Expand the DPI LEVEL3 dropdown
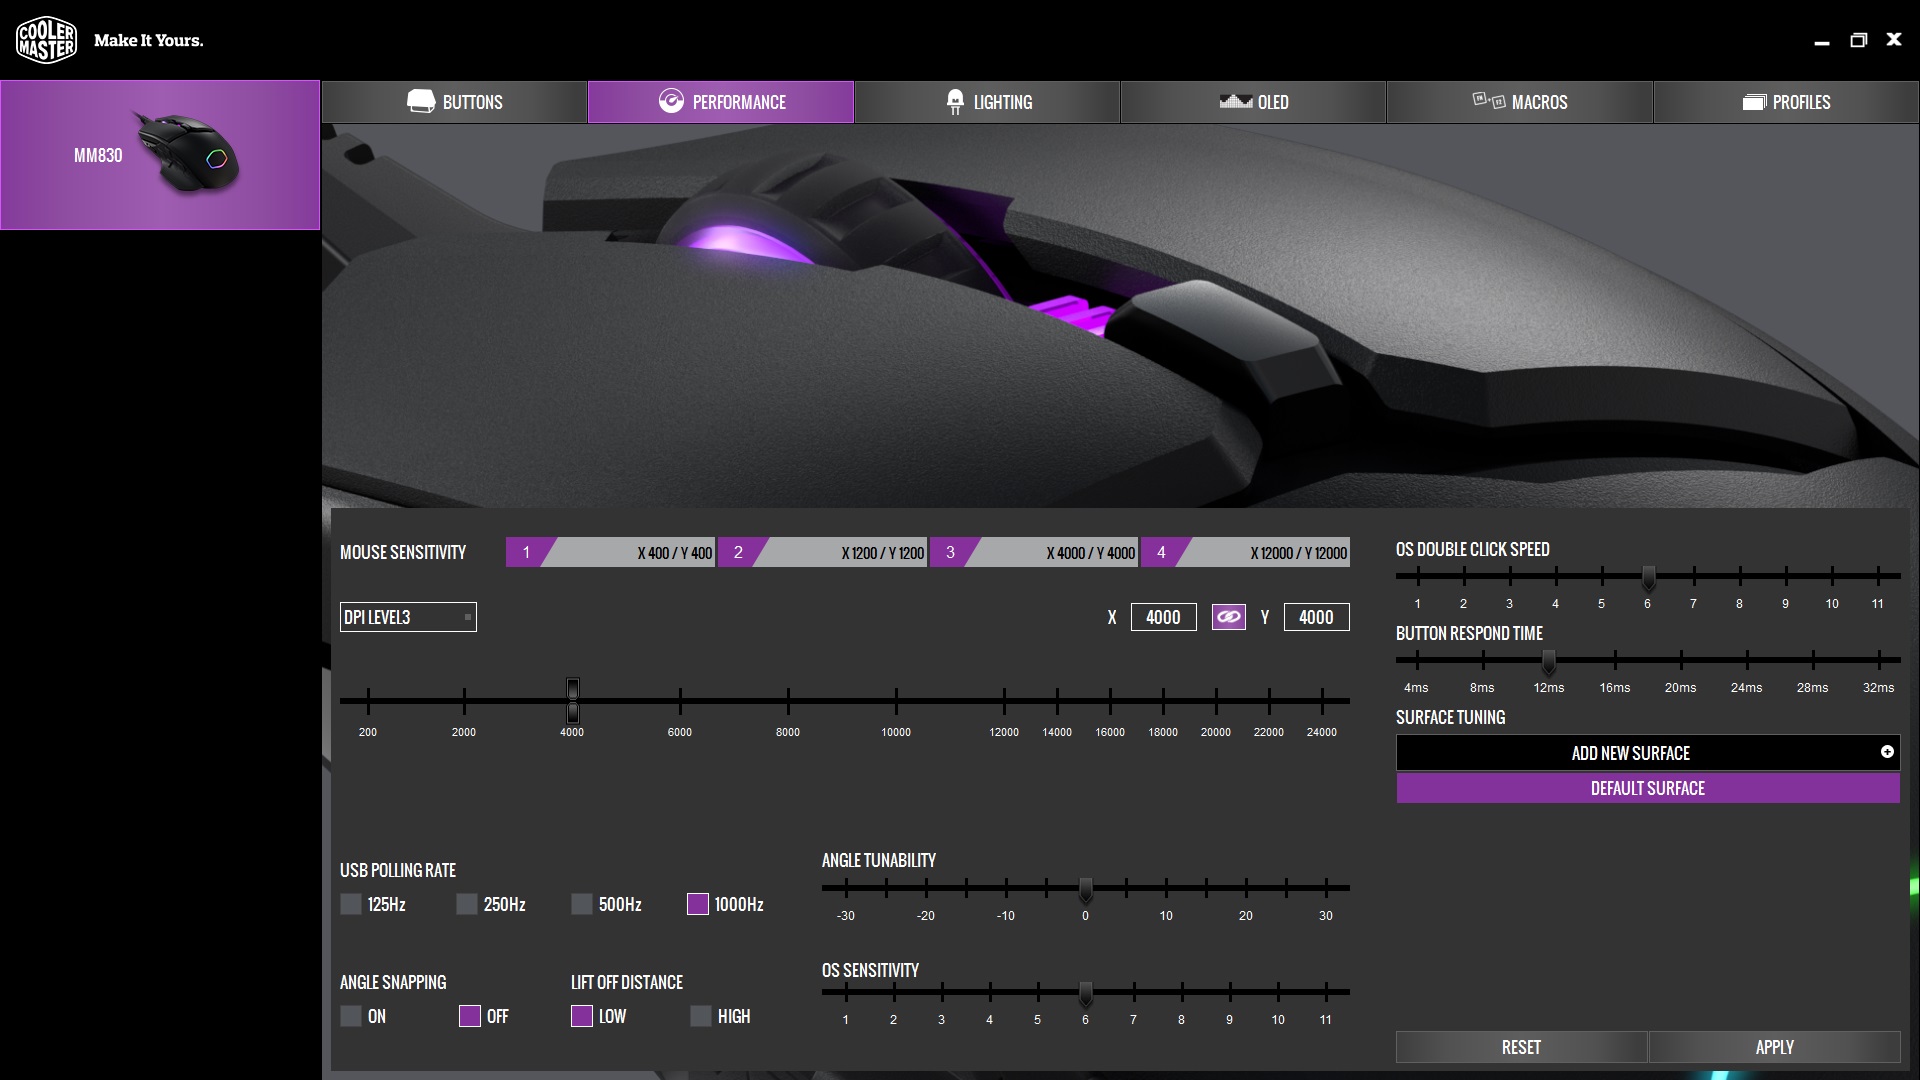 408,617
